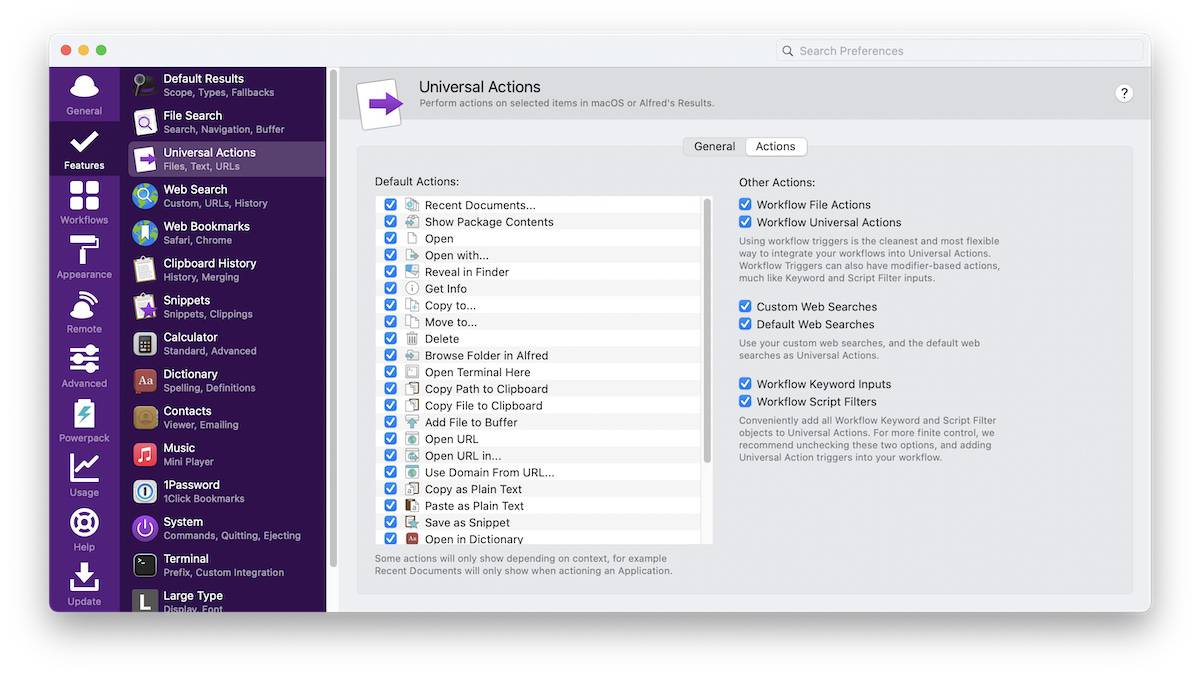Uncheck Workflow Universal Actions
This screenshot has height=677, width=1200.
[x=745, y=222]
